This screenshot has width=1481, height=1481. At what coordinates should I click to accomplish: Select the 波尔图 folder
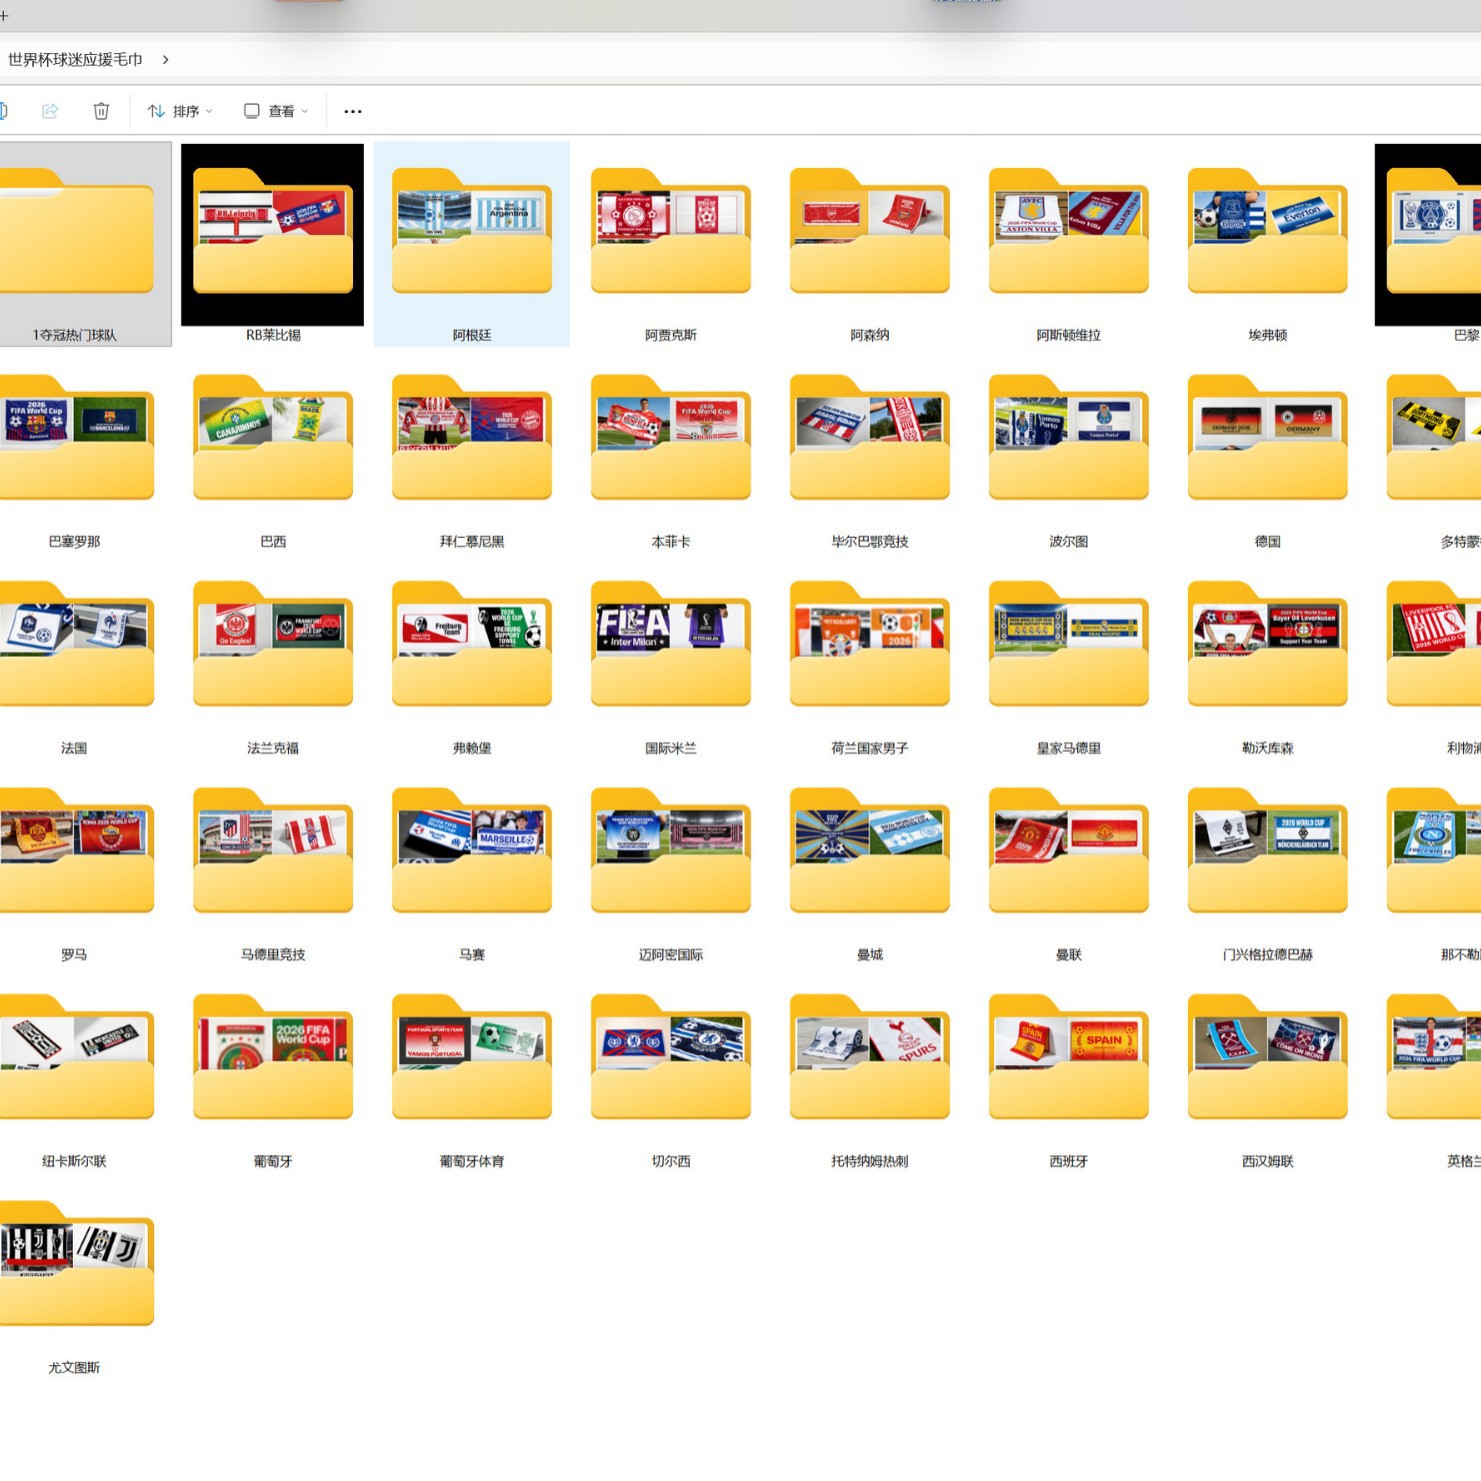pyautogui.click(x=1069, y=437)
